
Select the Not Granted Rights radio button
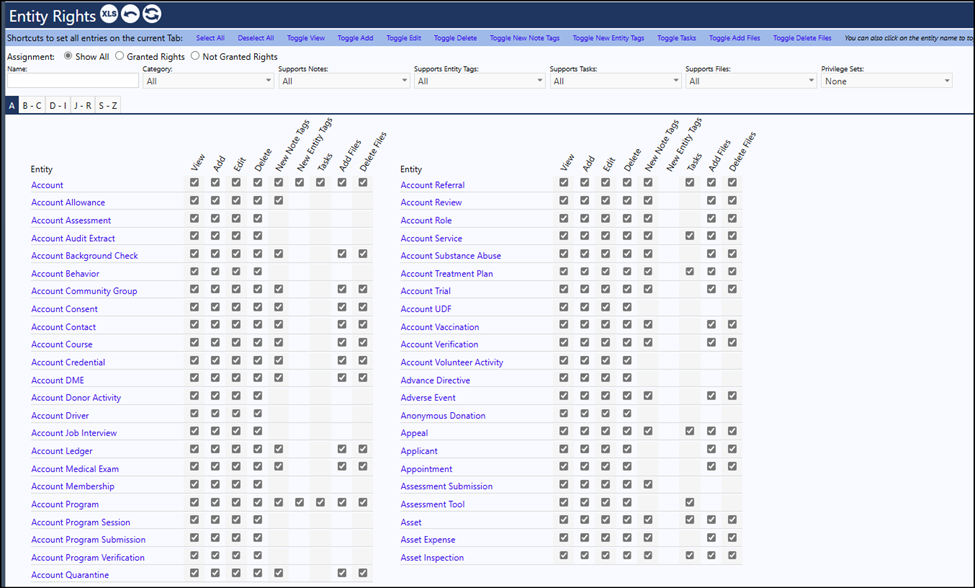pos(195,56)
